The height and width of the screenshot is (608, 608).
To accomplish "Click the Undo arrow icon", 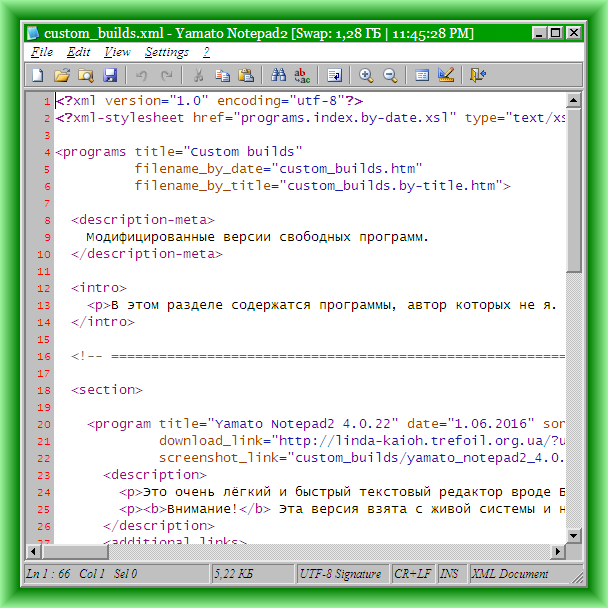I will pos(141,75).
